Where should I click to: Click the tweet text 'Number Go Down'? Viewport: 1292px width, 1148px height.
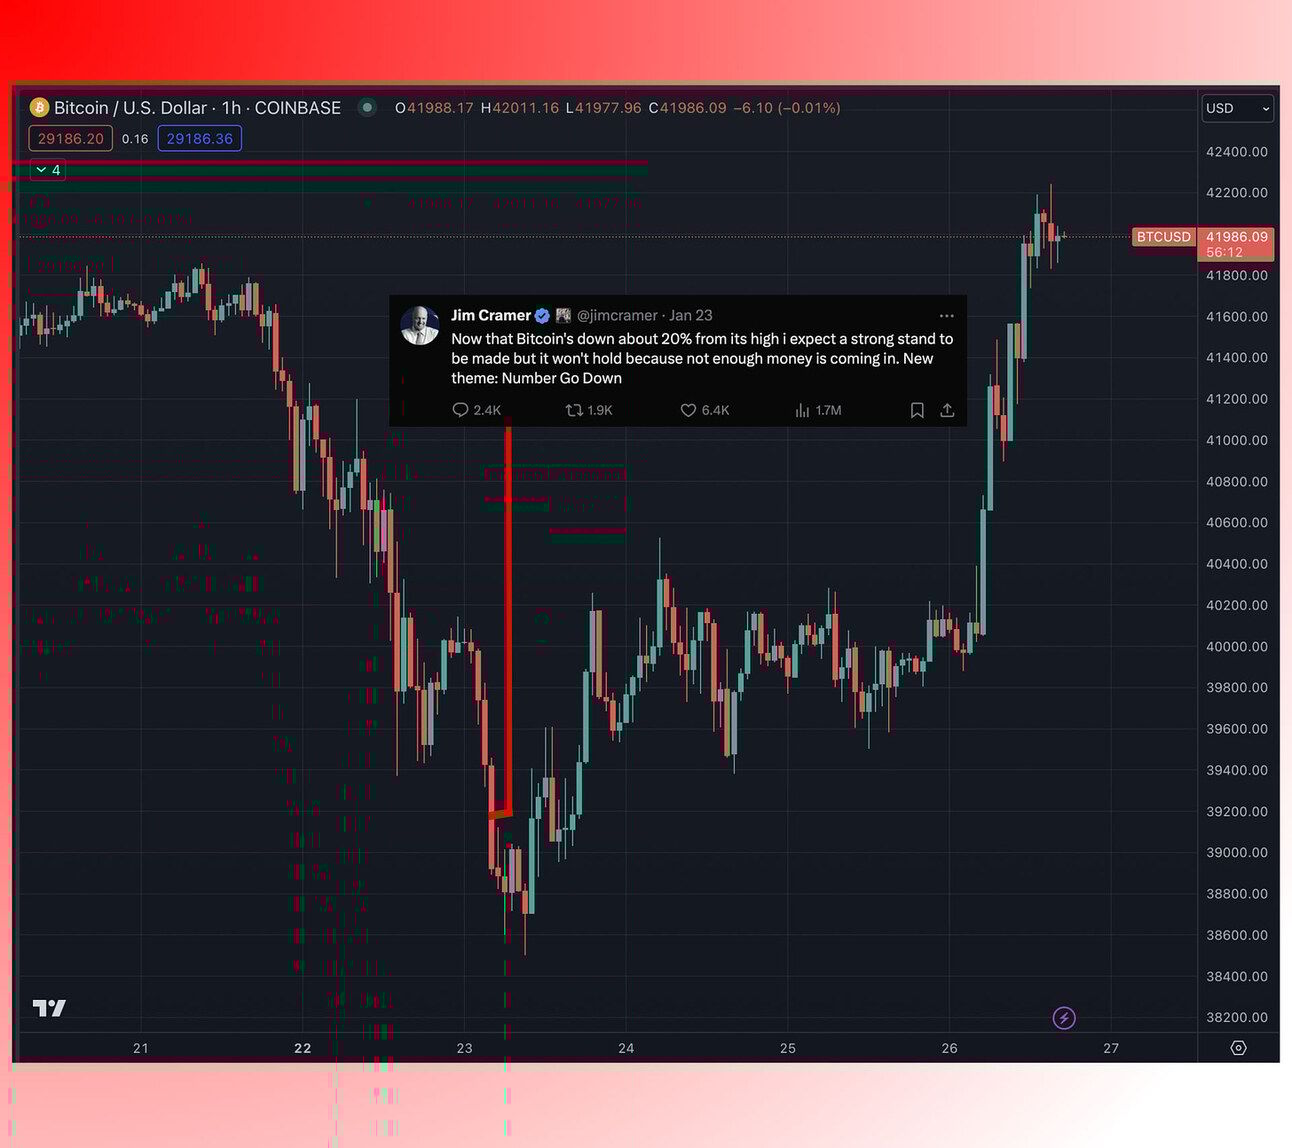[x=562, y=378]
